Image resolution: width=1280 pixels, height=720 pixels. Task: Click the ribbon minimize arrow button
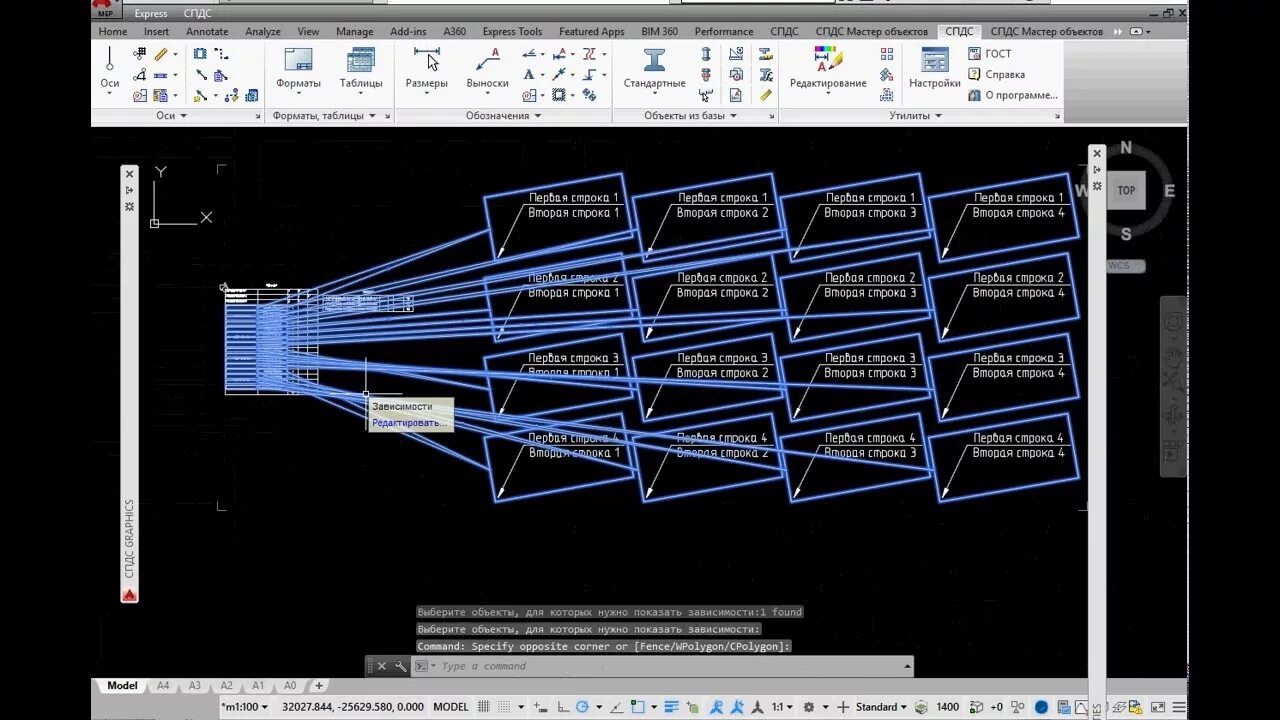pos(1135,32)
